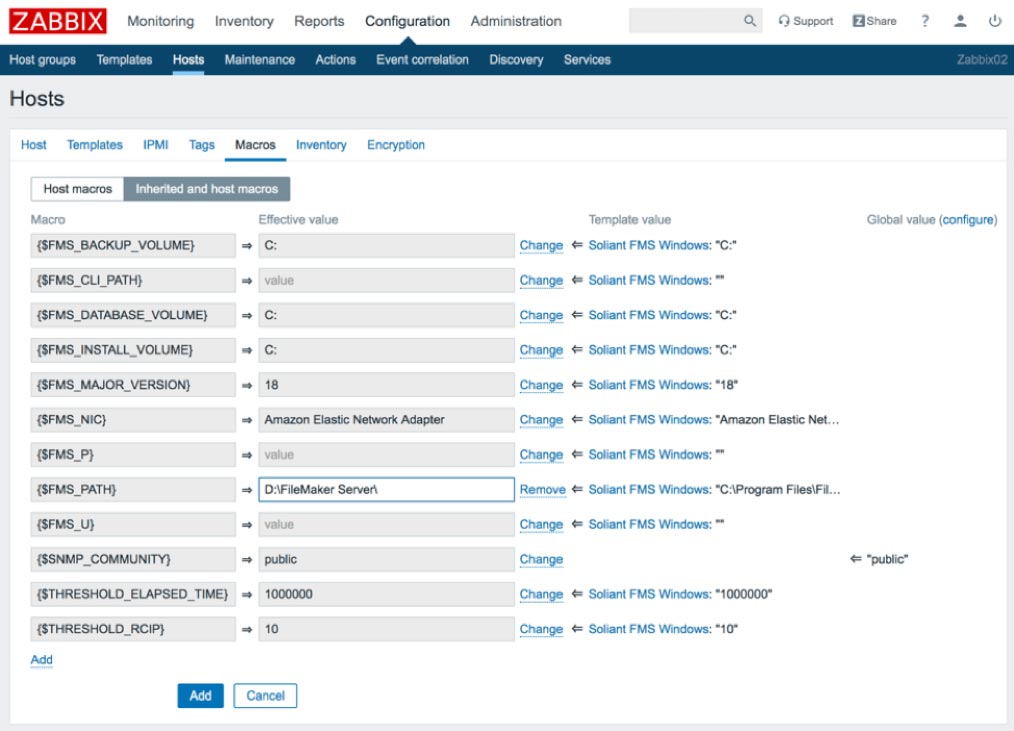Go to Maintenance submenu
This screenshot has width=1014, height=731.
(259, 60)
